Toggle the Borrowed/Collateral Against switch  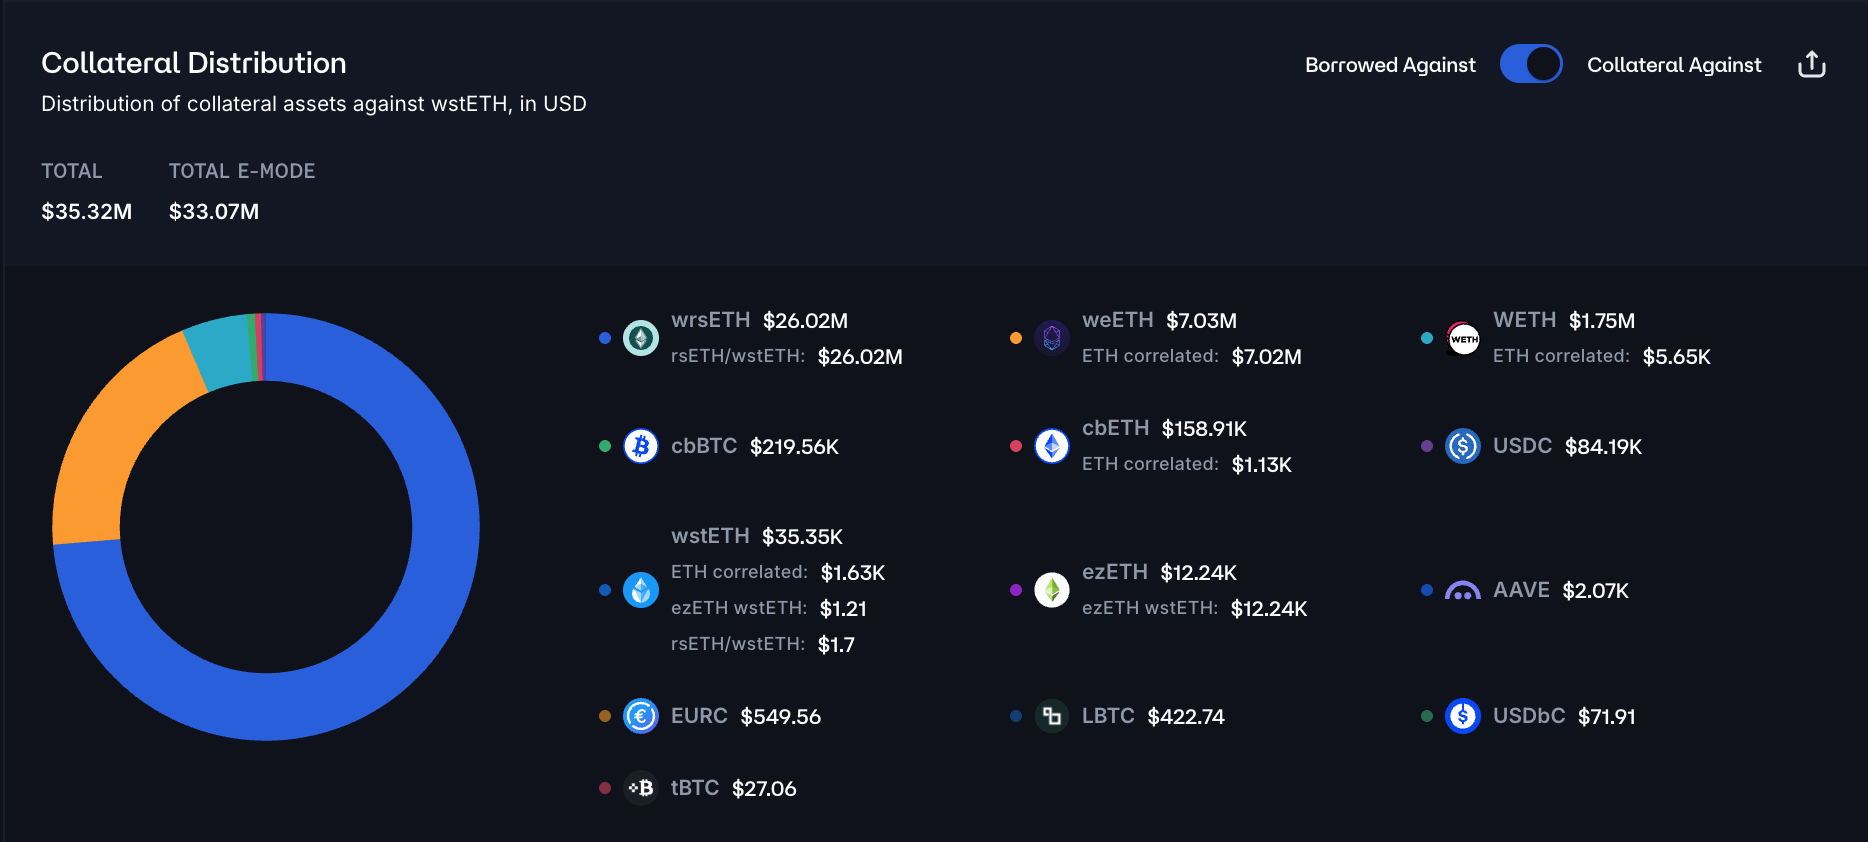point(1530,64)
